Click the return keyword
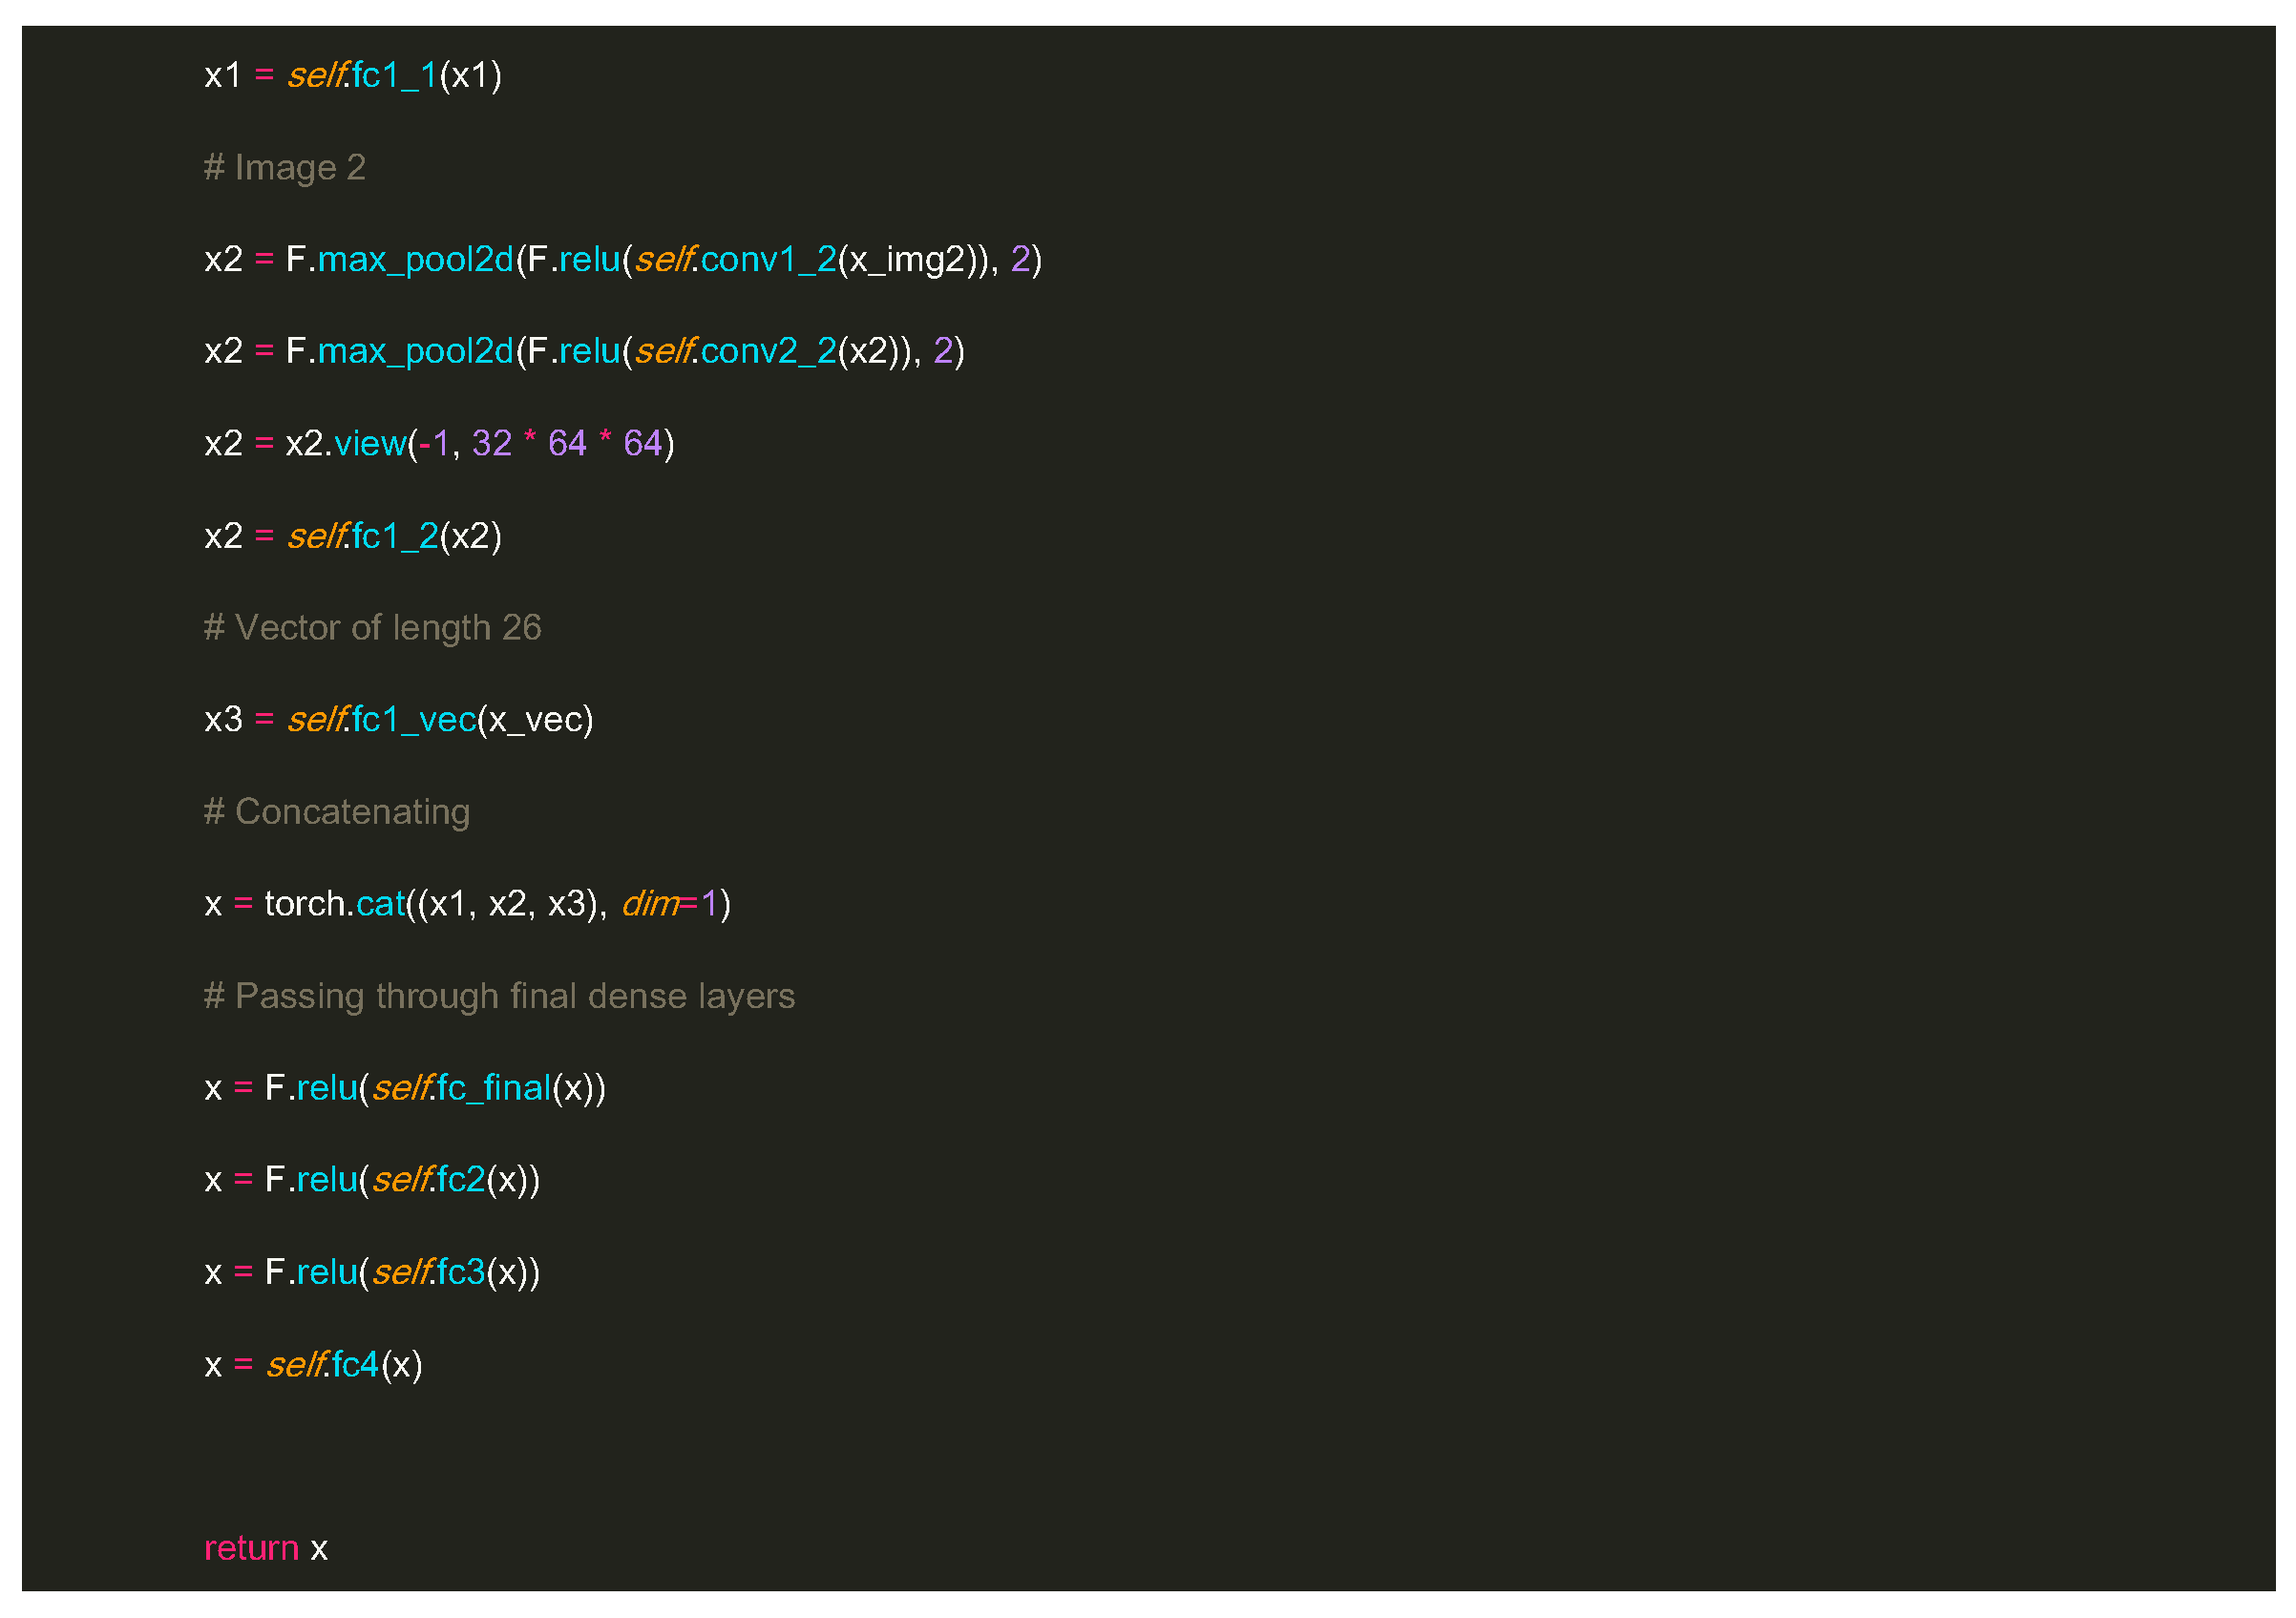Image resolution: width=2296 pixels, height=1618 pixels. (x=251, y=1548)
